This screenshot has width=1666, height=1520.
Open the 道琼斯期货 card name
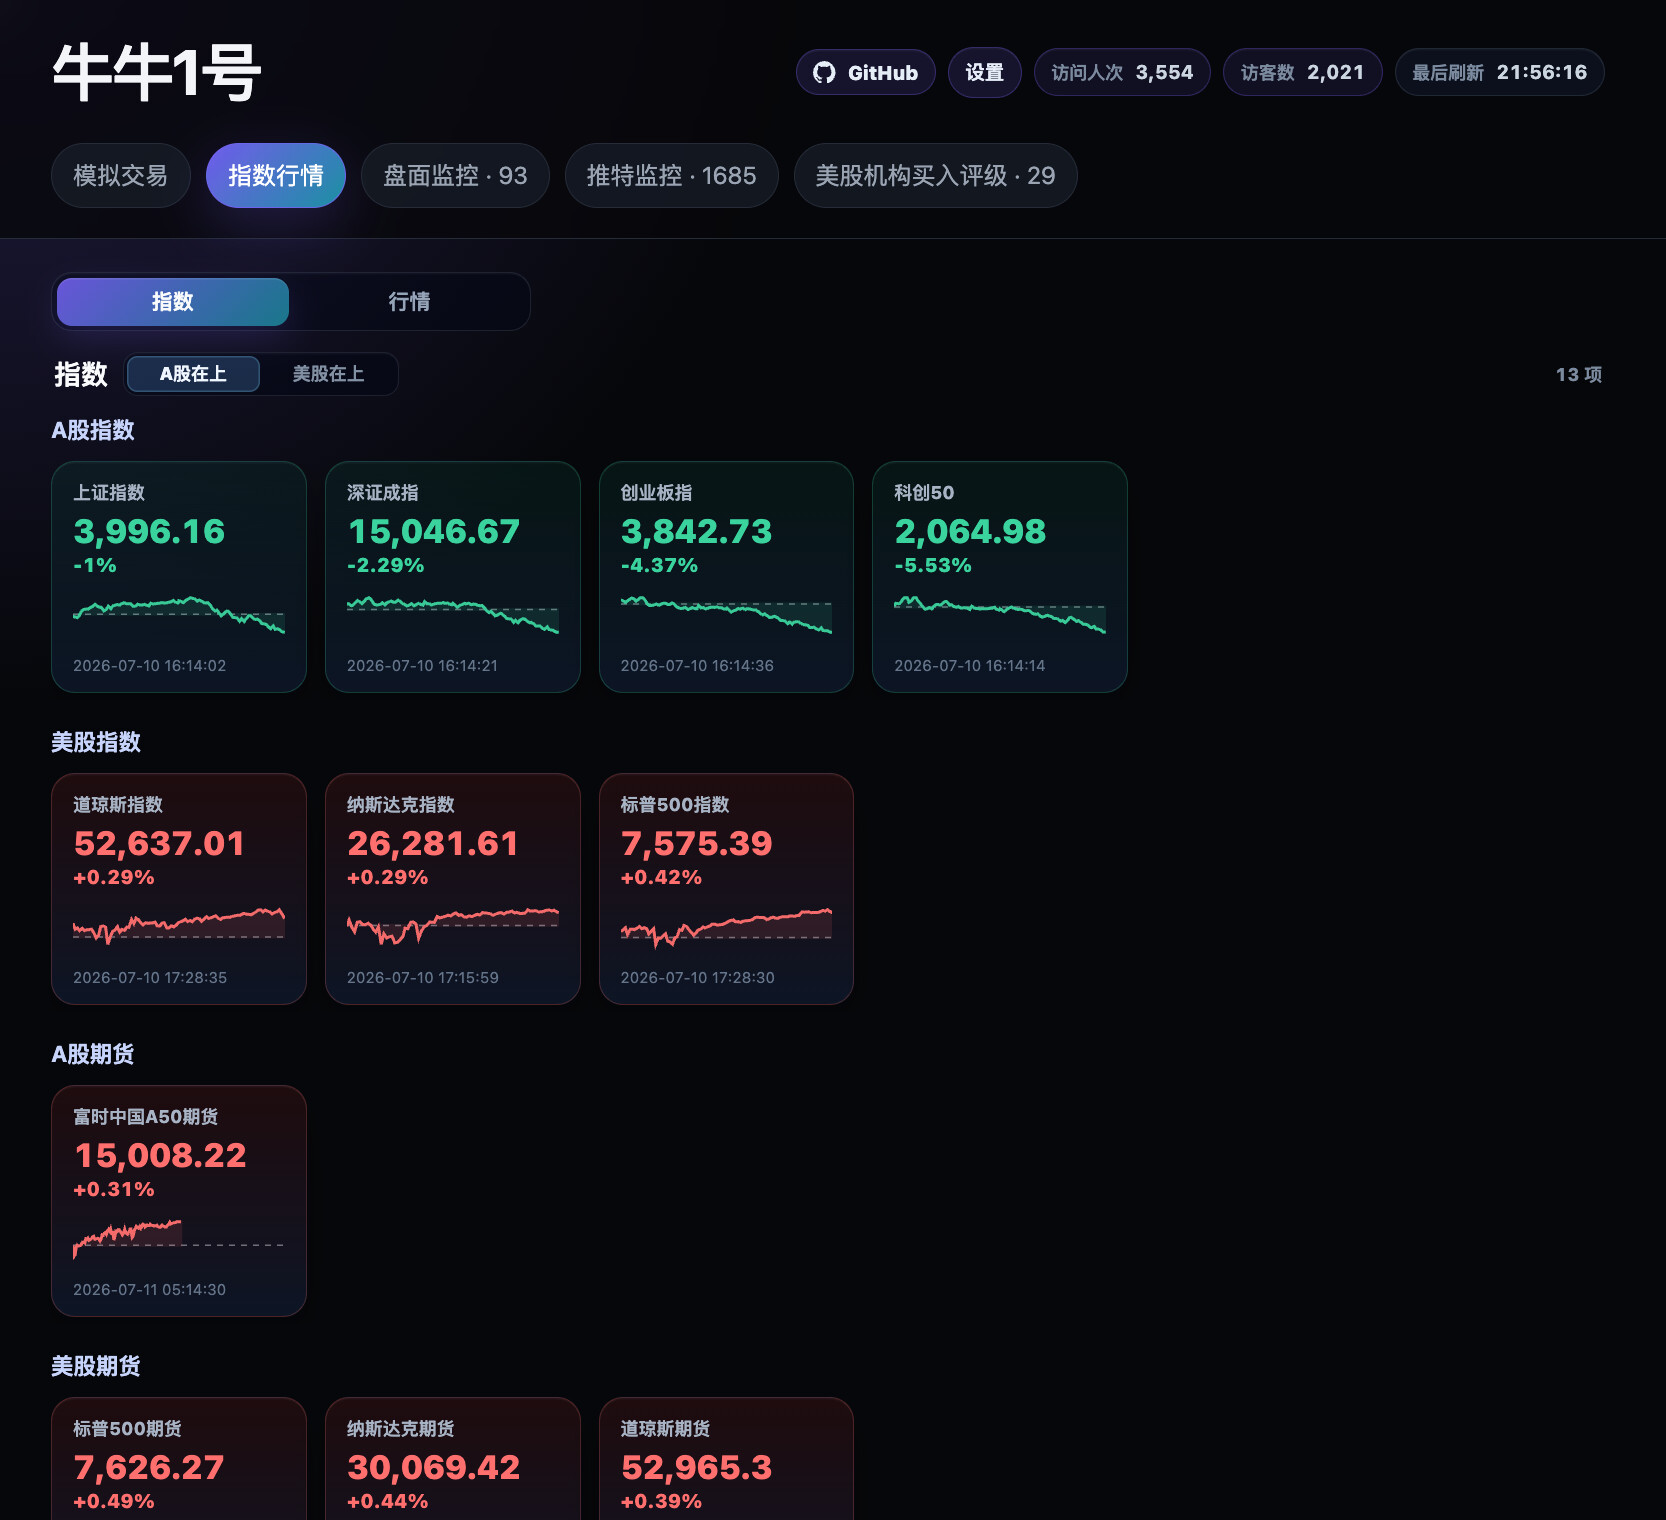click(x=665, y=1429)
